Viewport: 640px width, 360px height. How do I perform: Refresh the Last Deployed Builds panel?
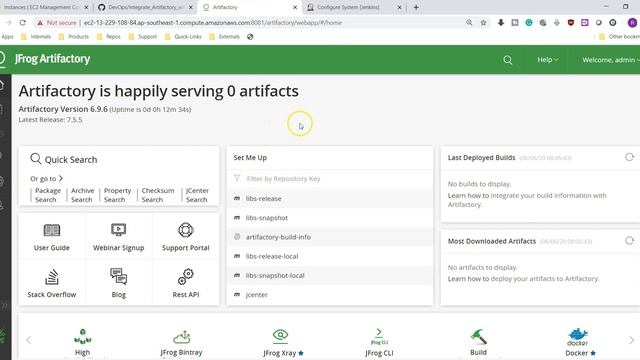click(629, 157)
